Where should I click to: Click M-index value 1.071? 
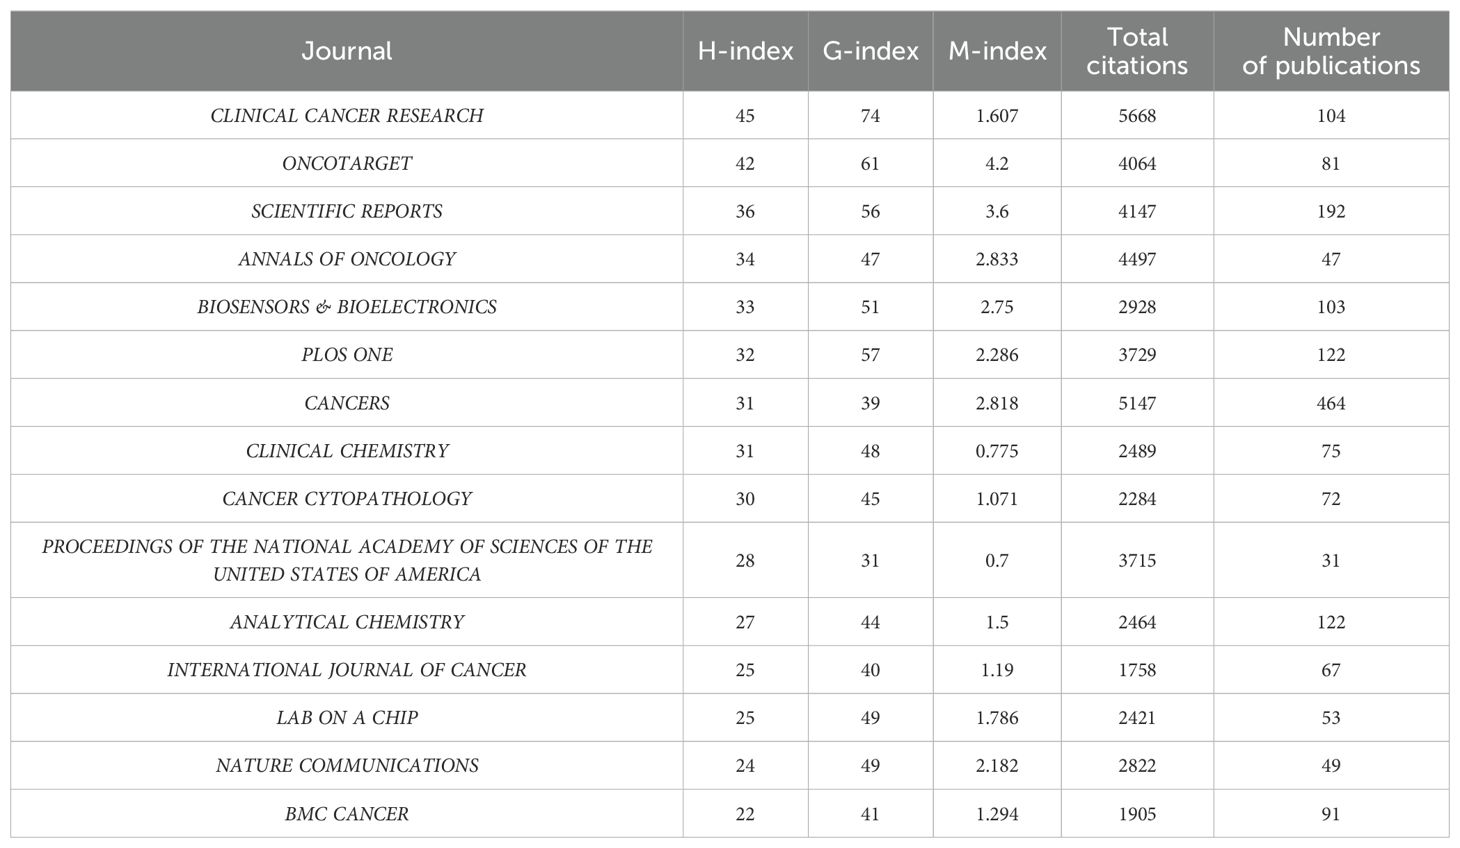coord(997,499)
